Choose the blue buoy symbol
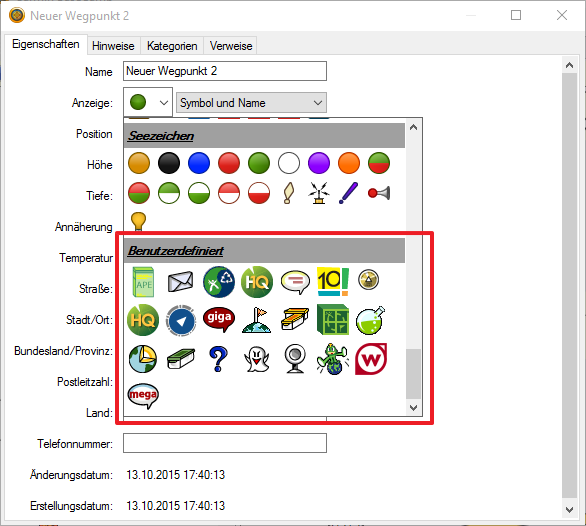Viewport: 586px width, 526px height. [199, 163]
